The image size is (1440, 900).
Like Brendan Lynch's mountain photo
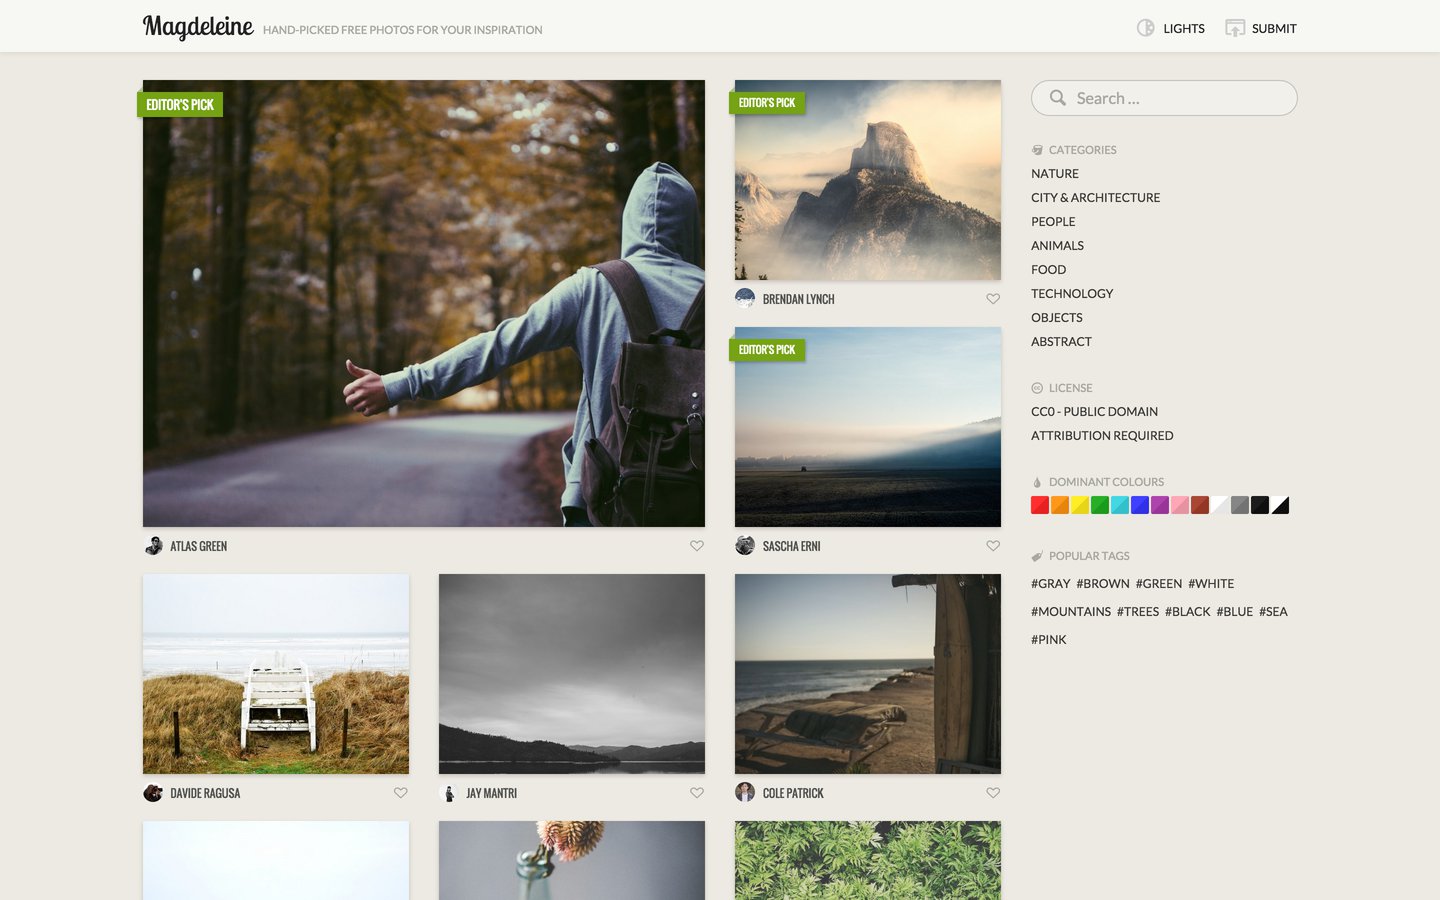click(x=993, y=299)
